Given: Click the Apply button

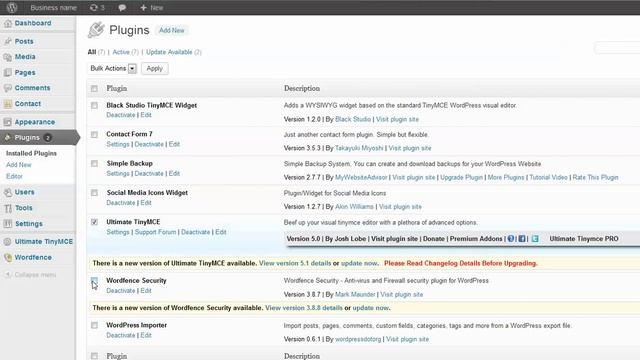Looking at the screenshot, I should coord(155,69).
